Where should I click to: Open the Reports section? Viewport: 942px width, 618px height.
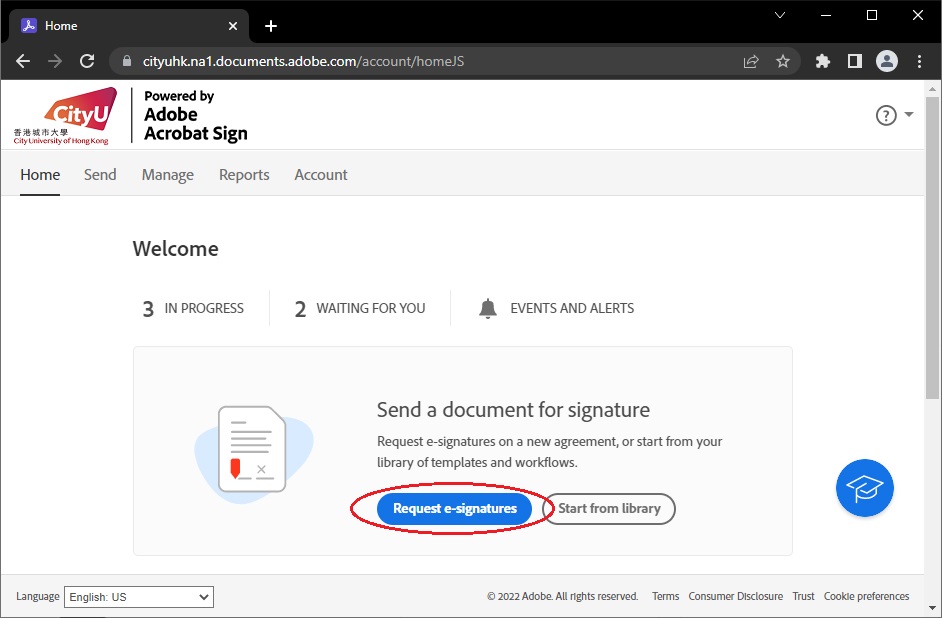(x=244, y=174)
